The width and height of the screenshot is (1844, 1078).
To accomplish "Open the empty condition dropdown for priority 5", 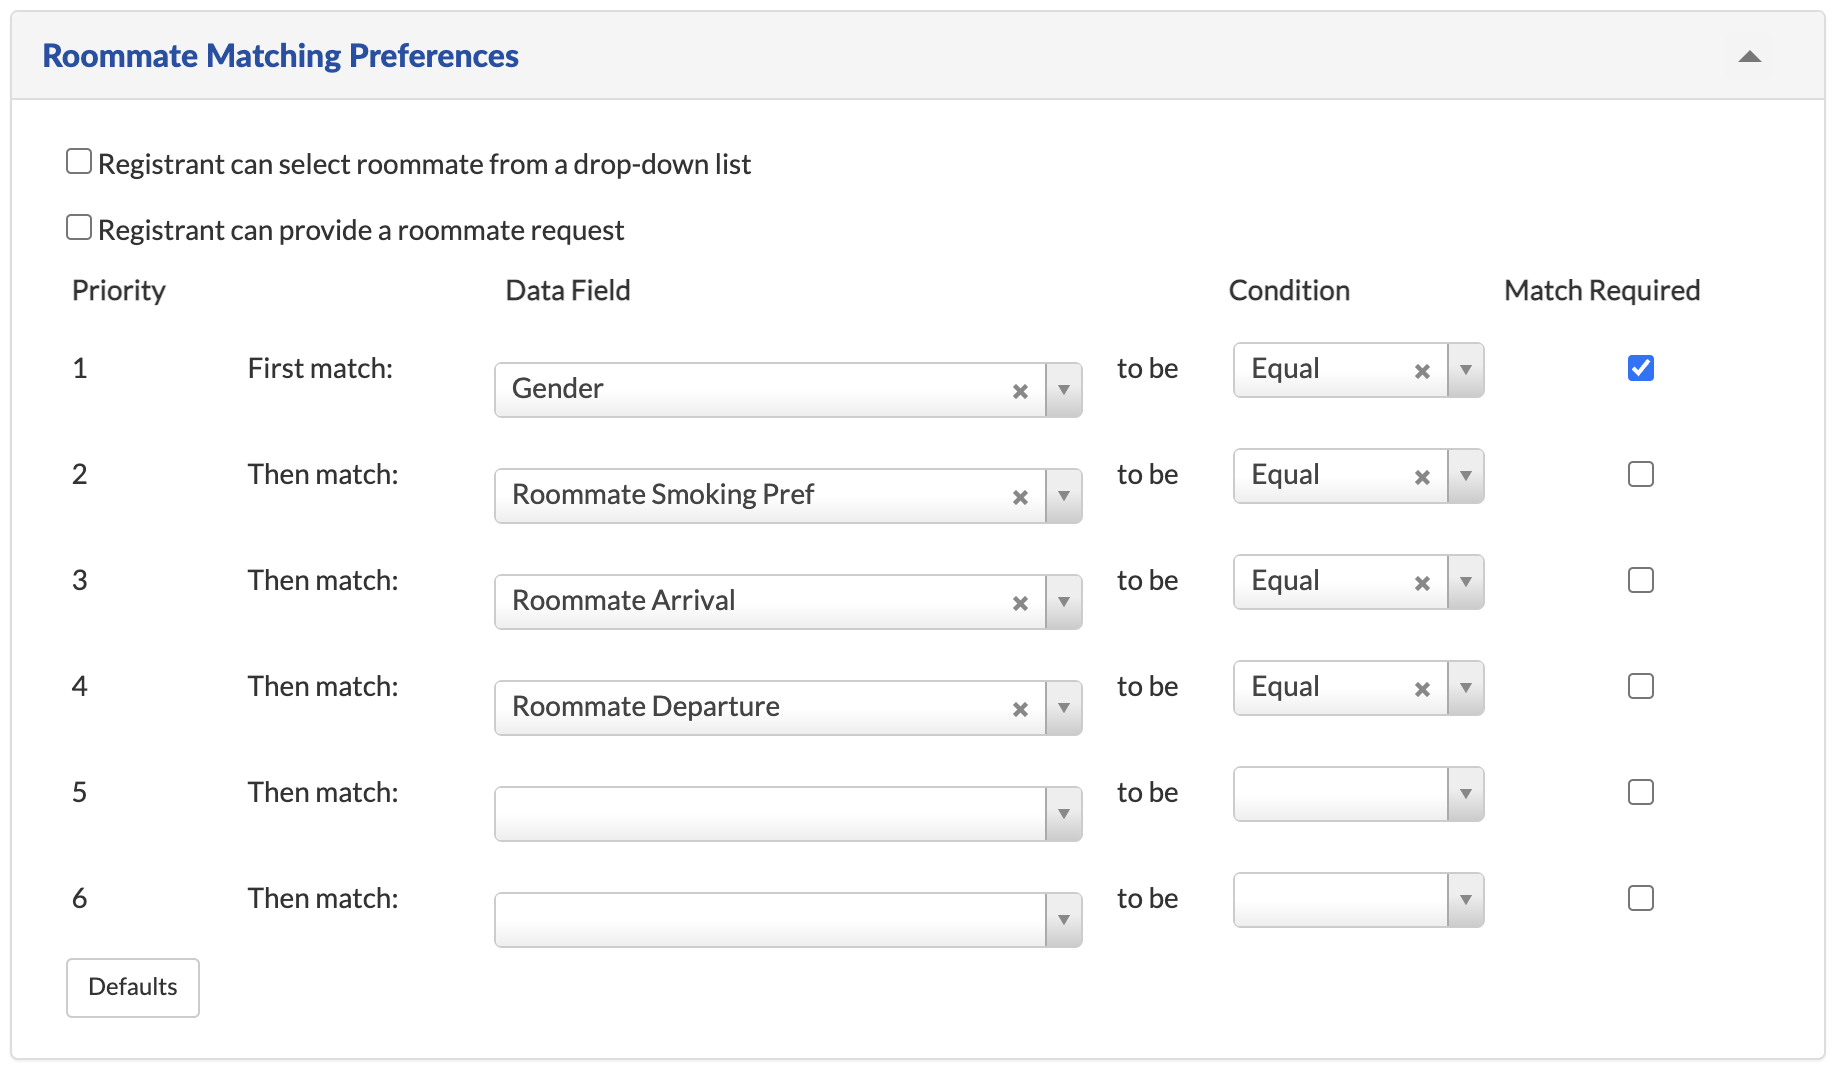I will [x=1359, y=794].
